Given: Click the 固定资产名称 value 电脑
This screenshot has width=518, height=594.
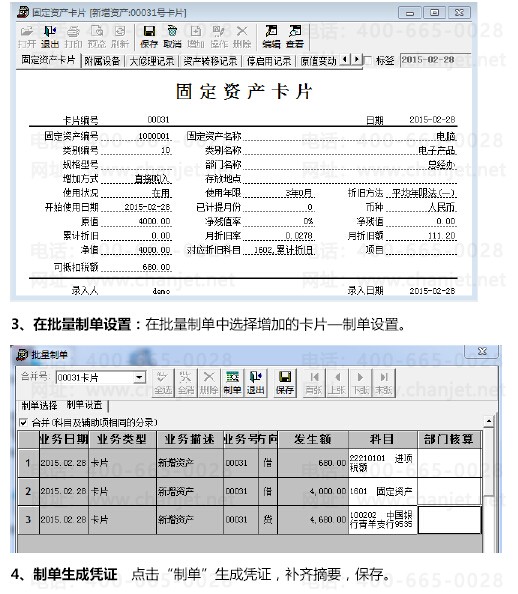Looking at the screenshot, I should (446, 136).
